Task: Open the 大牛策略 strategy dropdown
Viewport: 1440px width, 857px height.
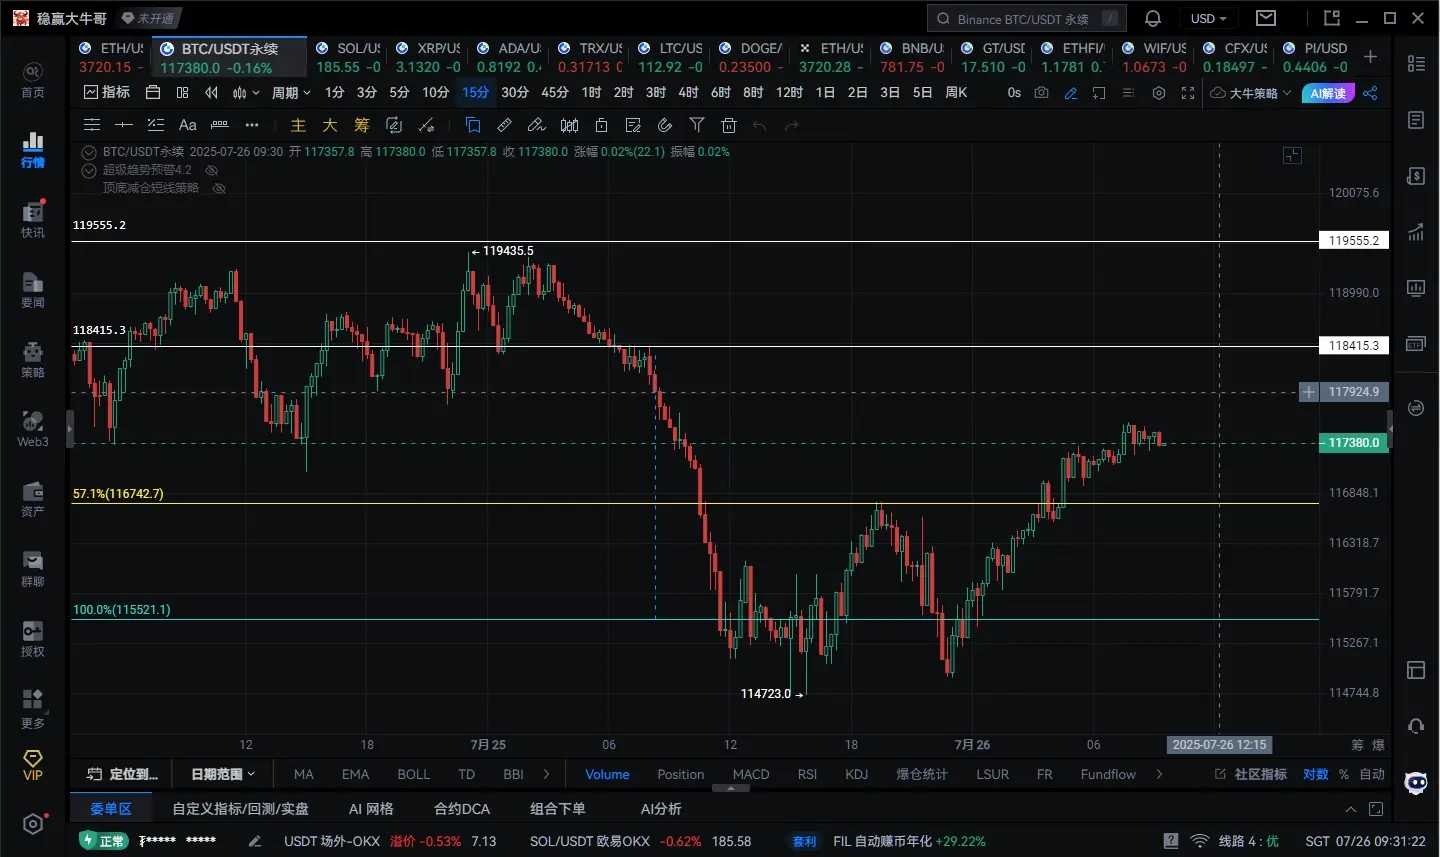Action: click(x=1251, y=92)
